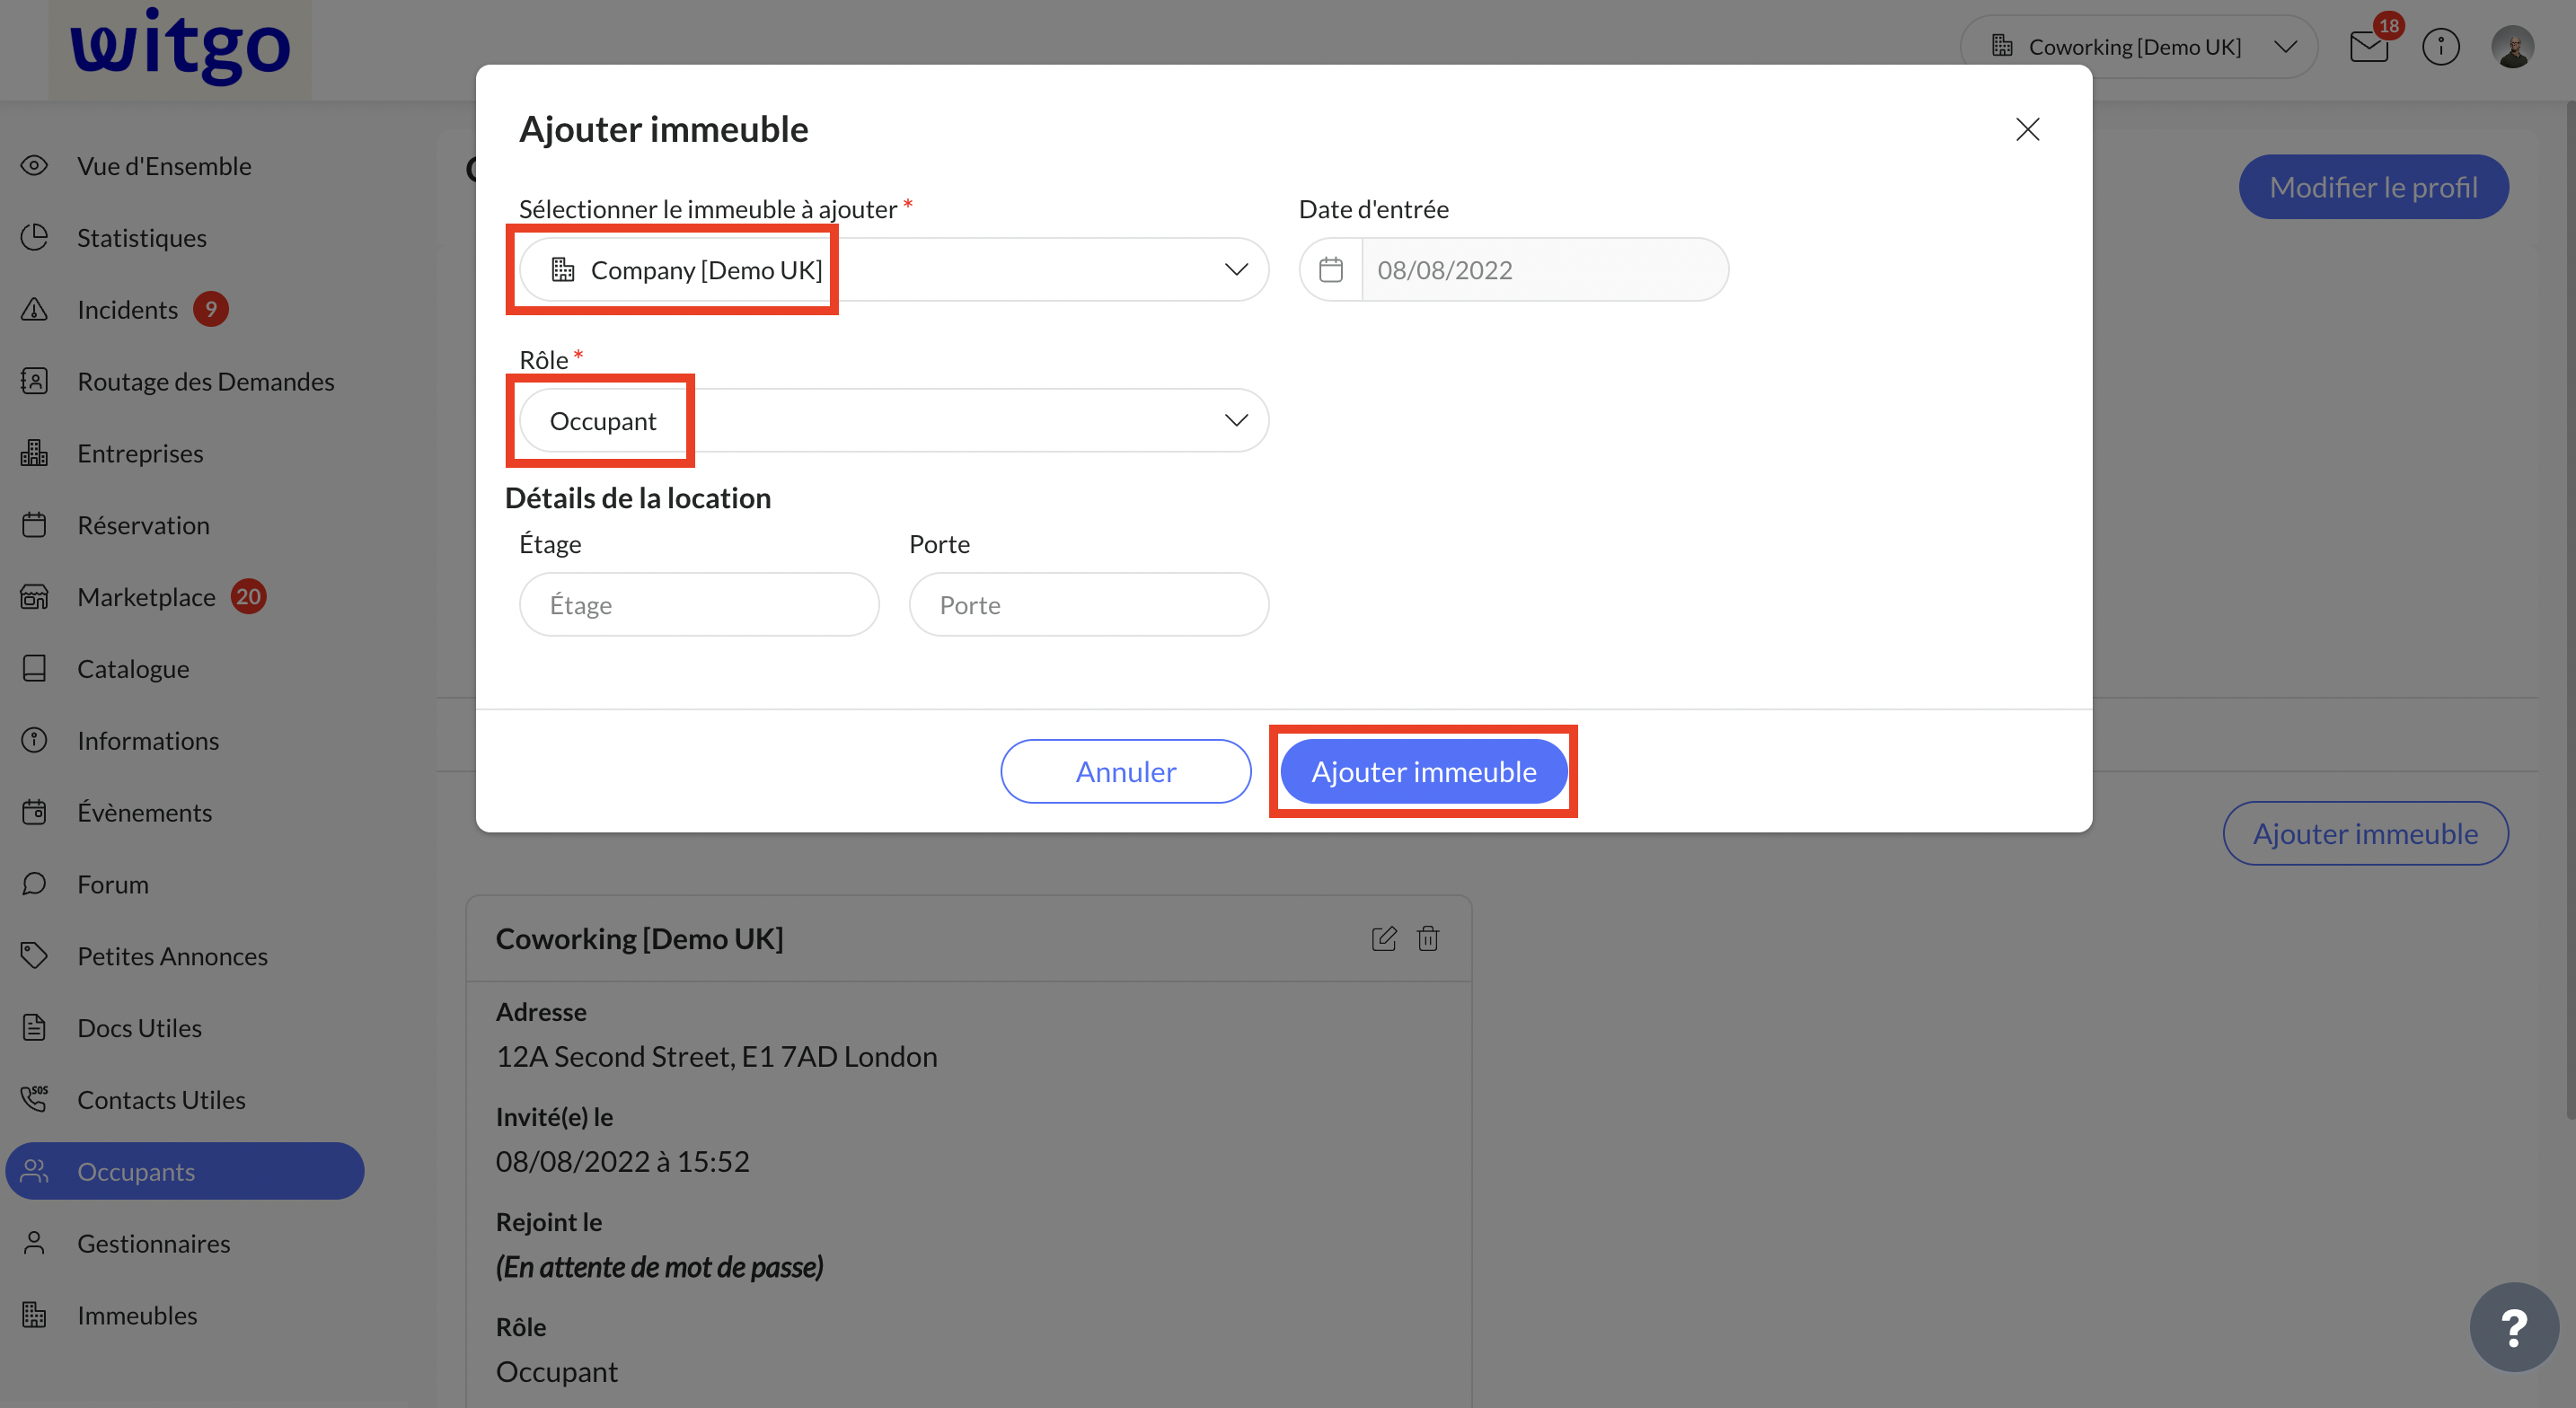Click the Contacts Utiles SOS phone icon

coord(34,1099)
